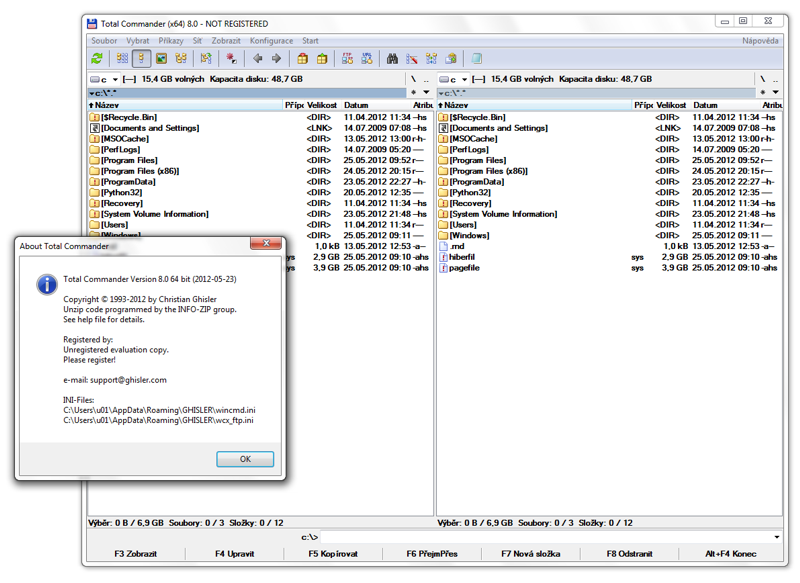Click the blue info icon in About dialog

click(x=47, y=284)
